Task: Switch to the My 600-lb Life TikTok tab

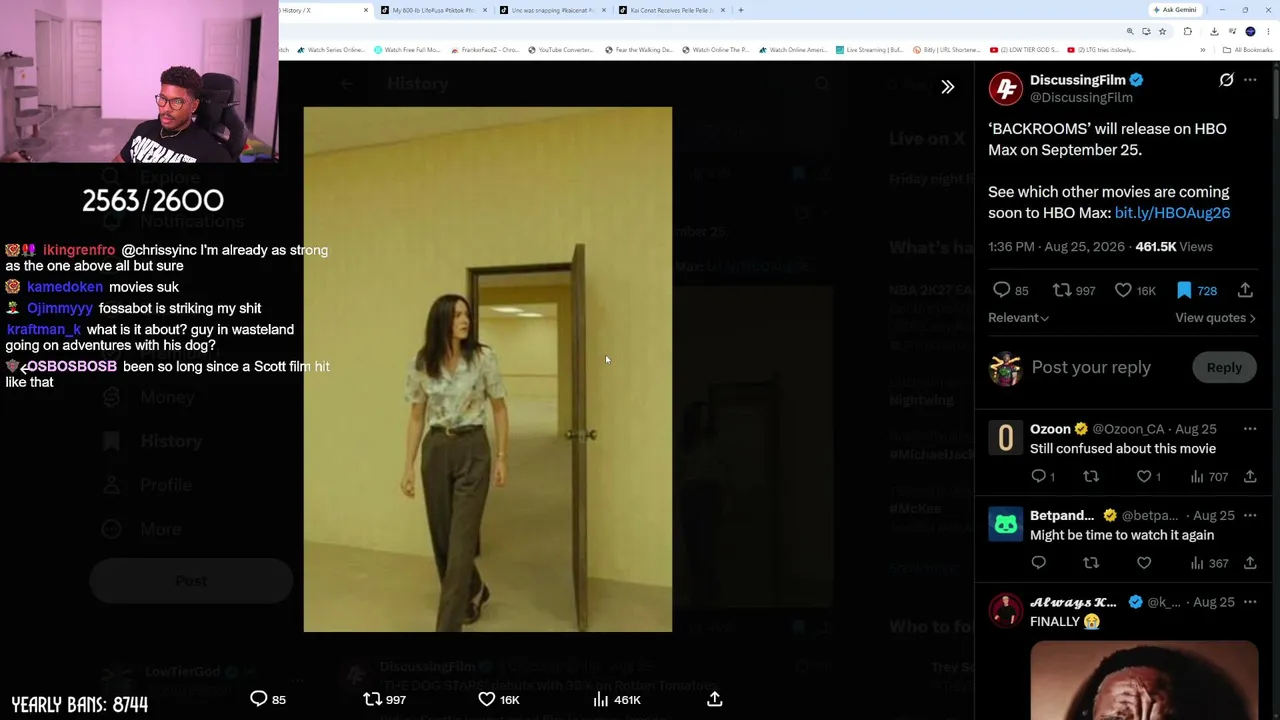Action: point(432,10)
